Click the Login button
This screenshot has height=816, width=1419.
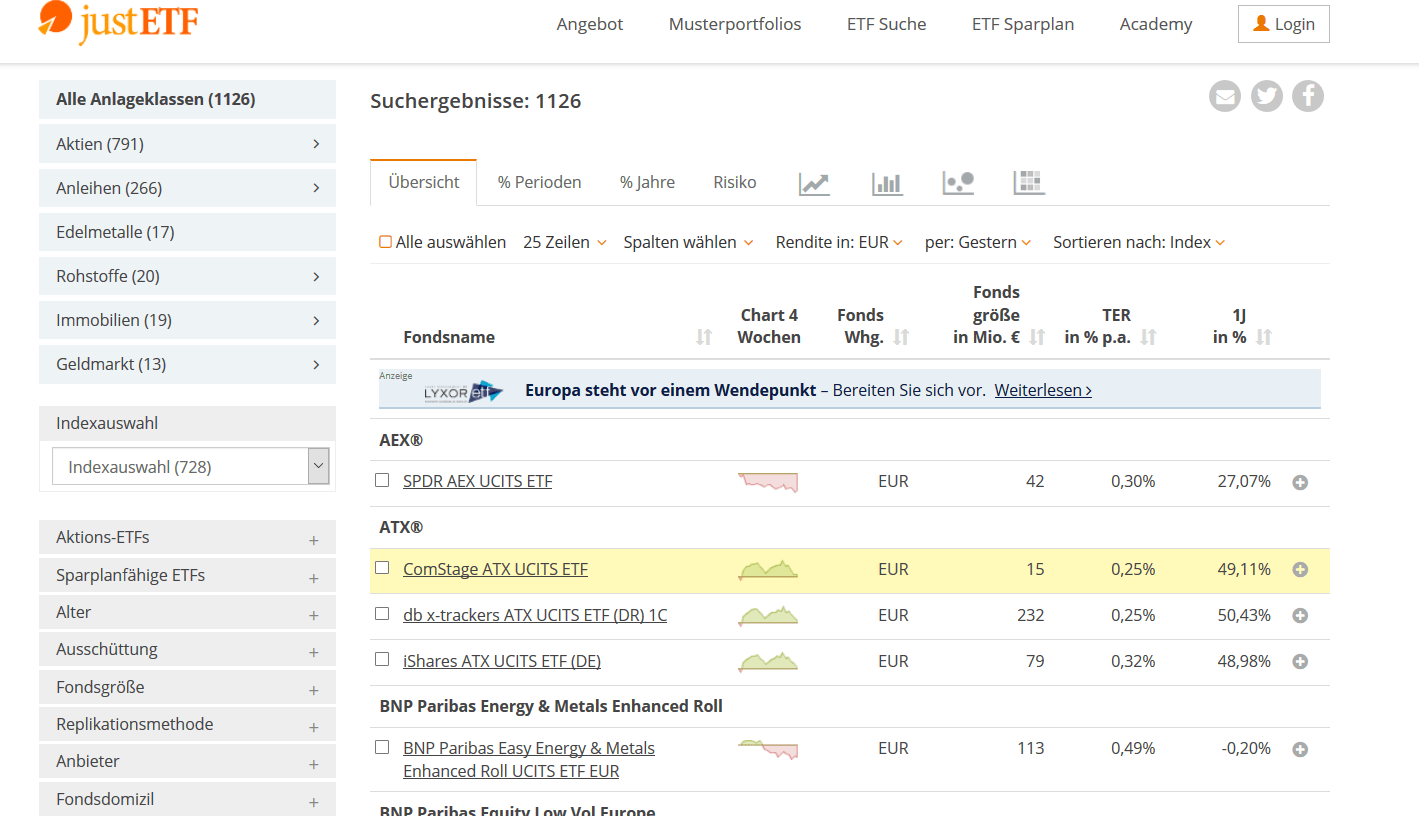[x=1284, y=24]
